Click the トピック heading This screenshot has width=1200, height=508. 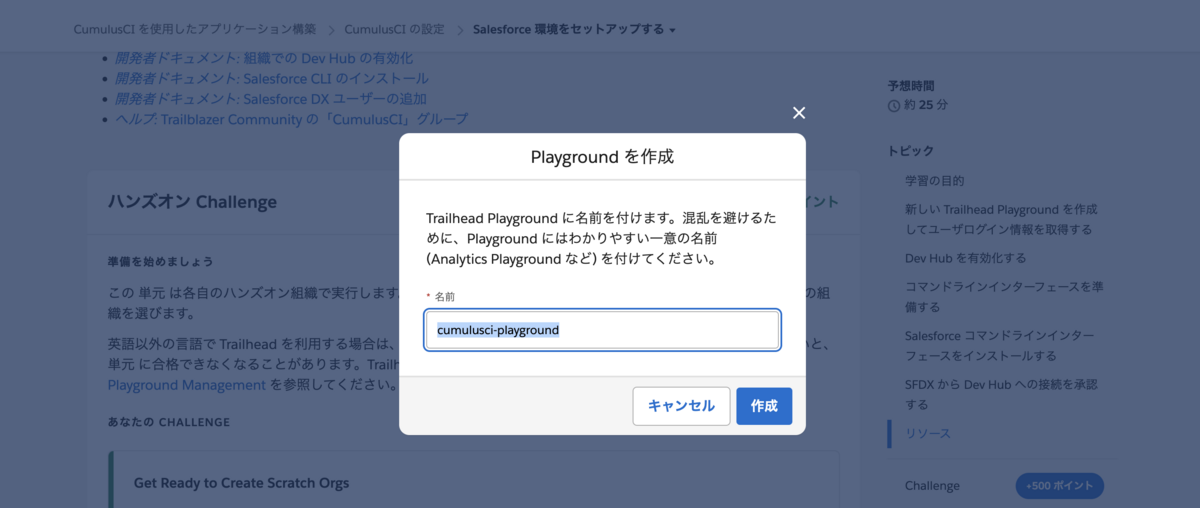coord(911,151)
